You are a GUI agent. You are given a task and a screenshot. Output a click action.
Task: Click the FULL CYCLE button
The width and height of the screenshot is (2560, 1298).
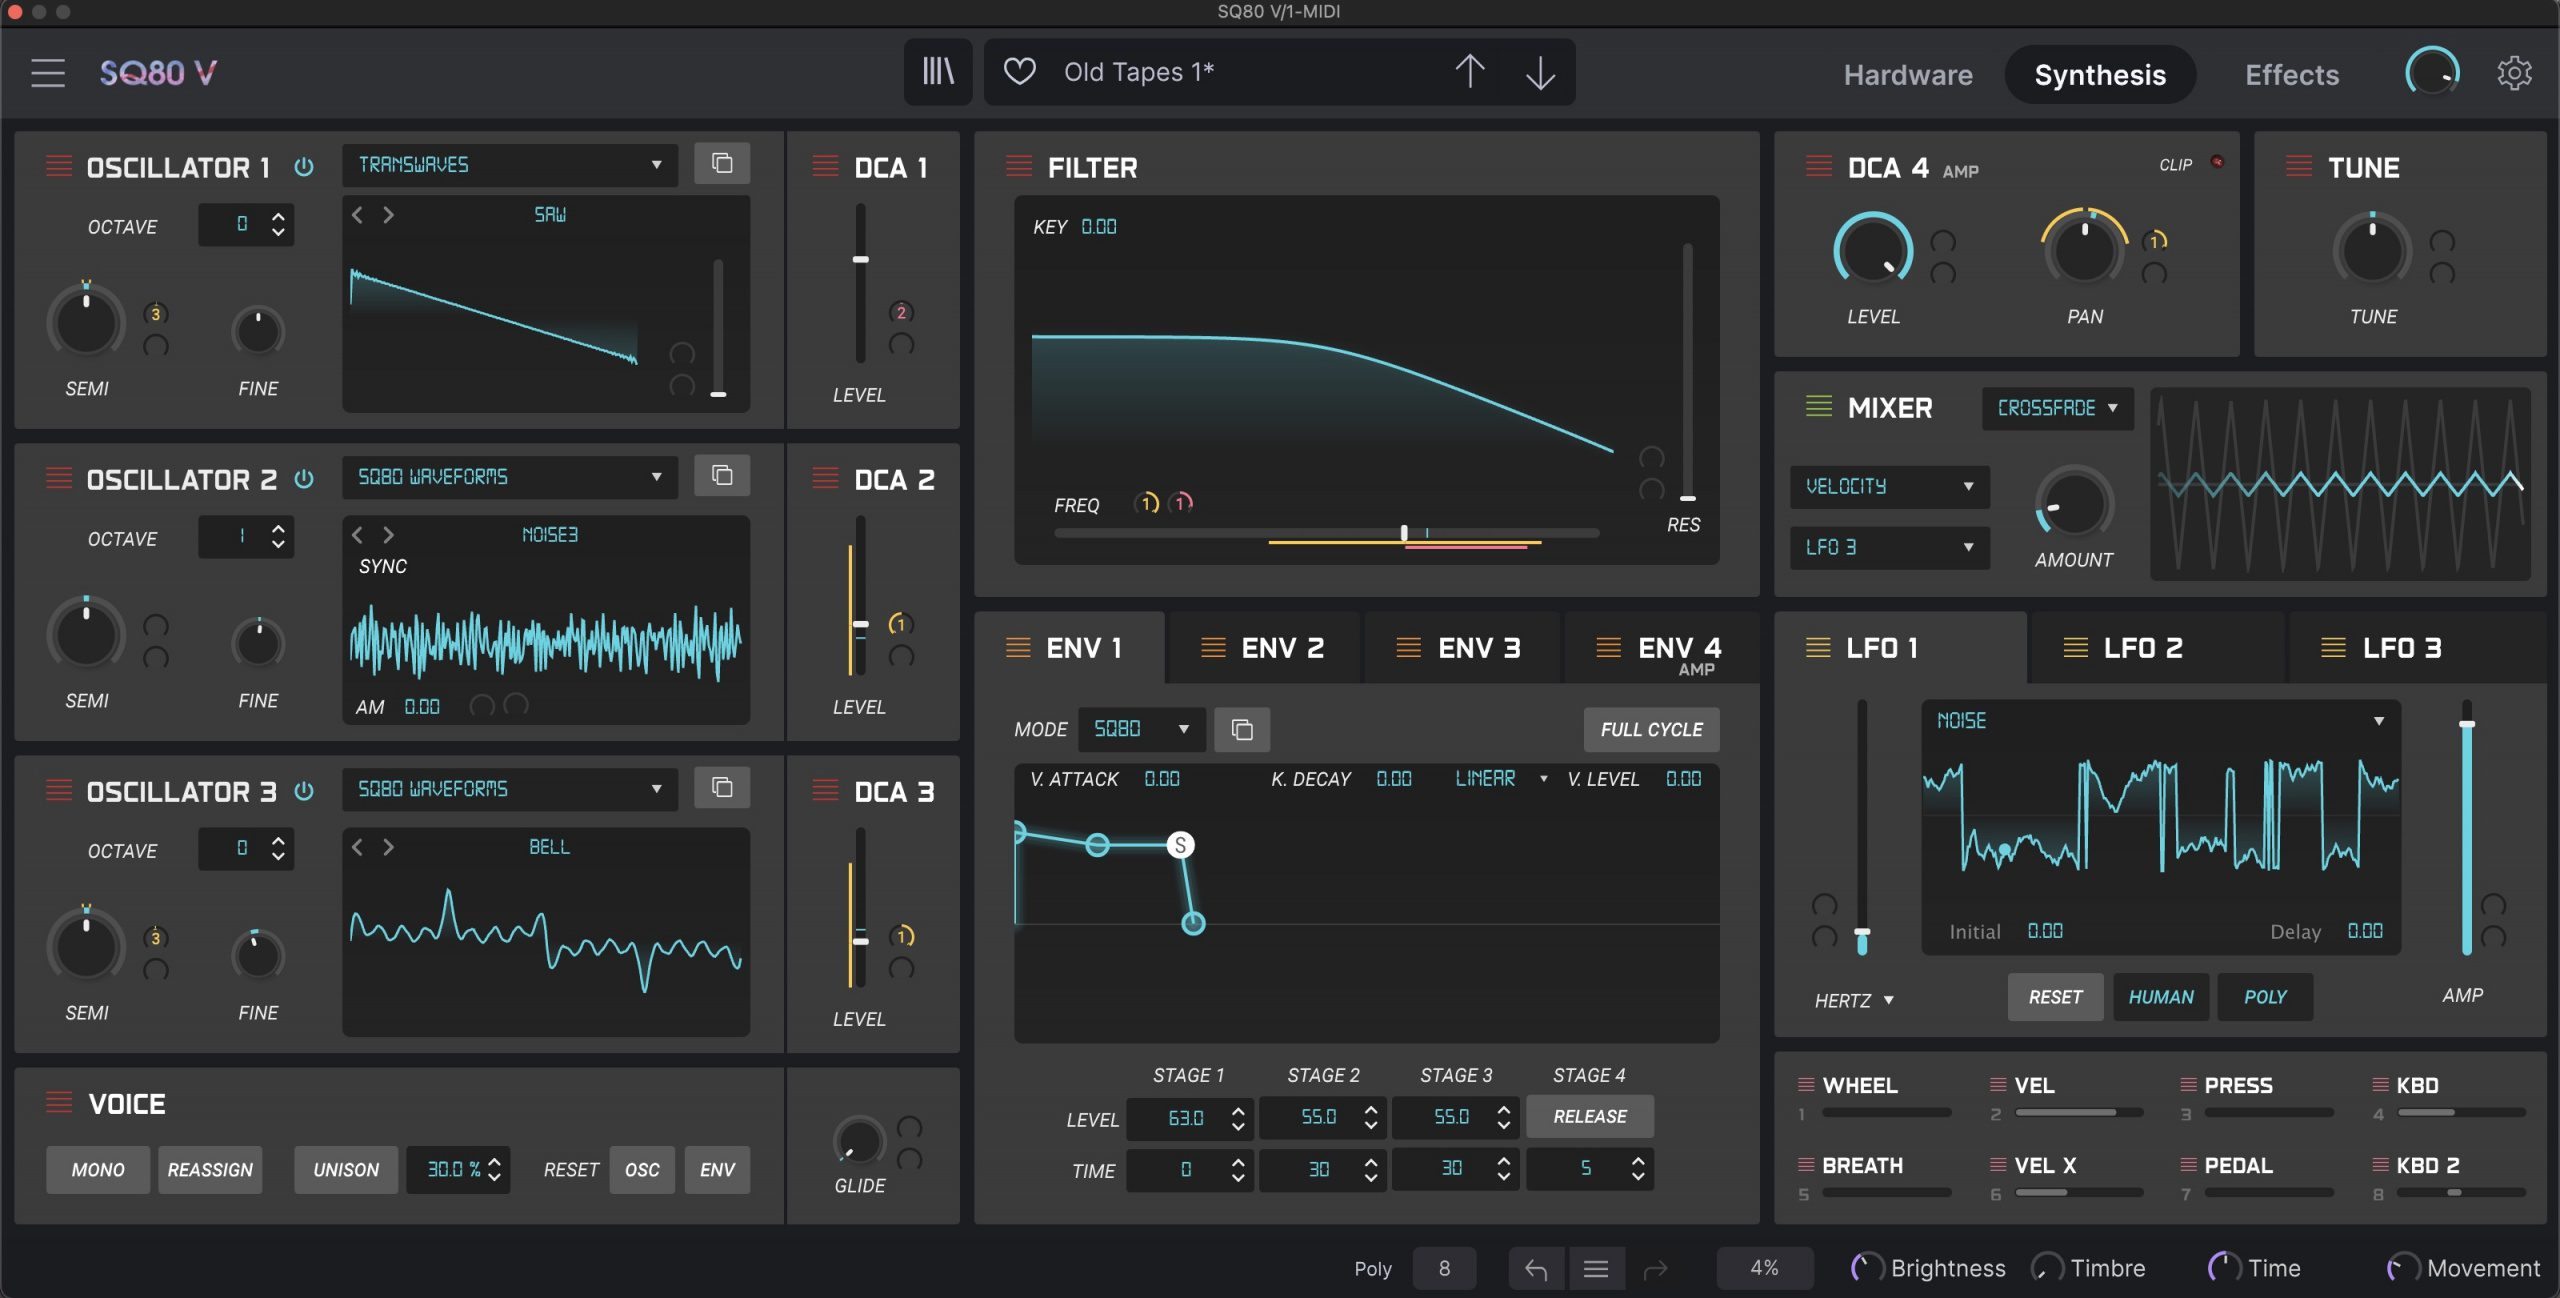pyautogui.click(x=1652, y=729)
